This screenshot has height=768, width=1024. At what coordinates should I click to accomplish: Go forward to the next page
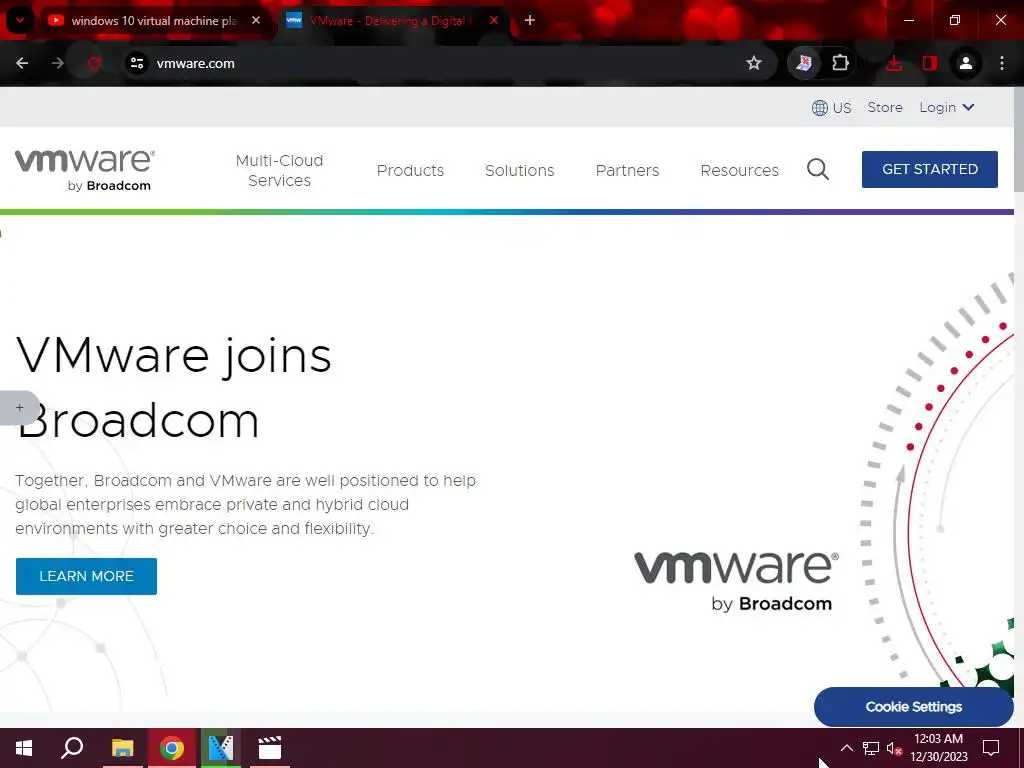pyautogui.click(x=58, y=63)
